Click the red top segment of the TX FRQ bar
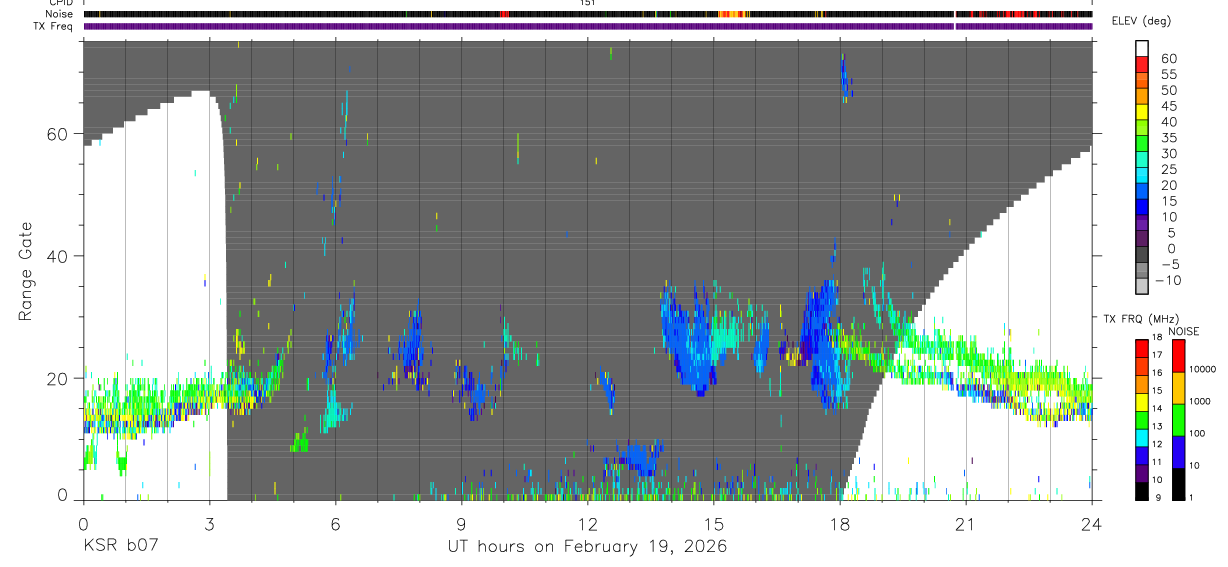The height and width of the screenshot is (567, 1228). (x=1142, y=348)
